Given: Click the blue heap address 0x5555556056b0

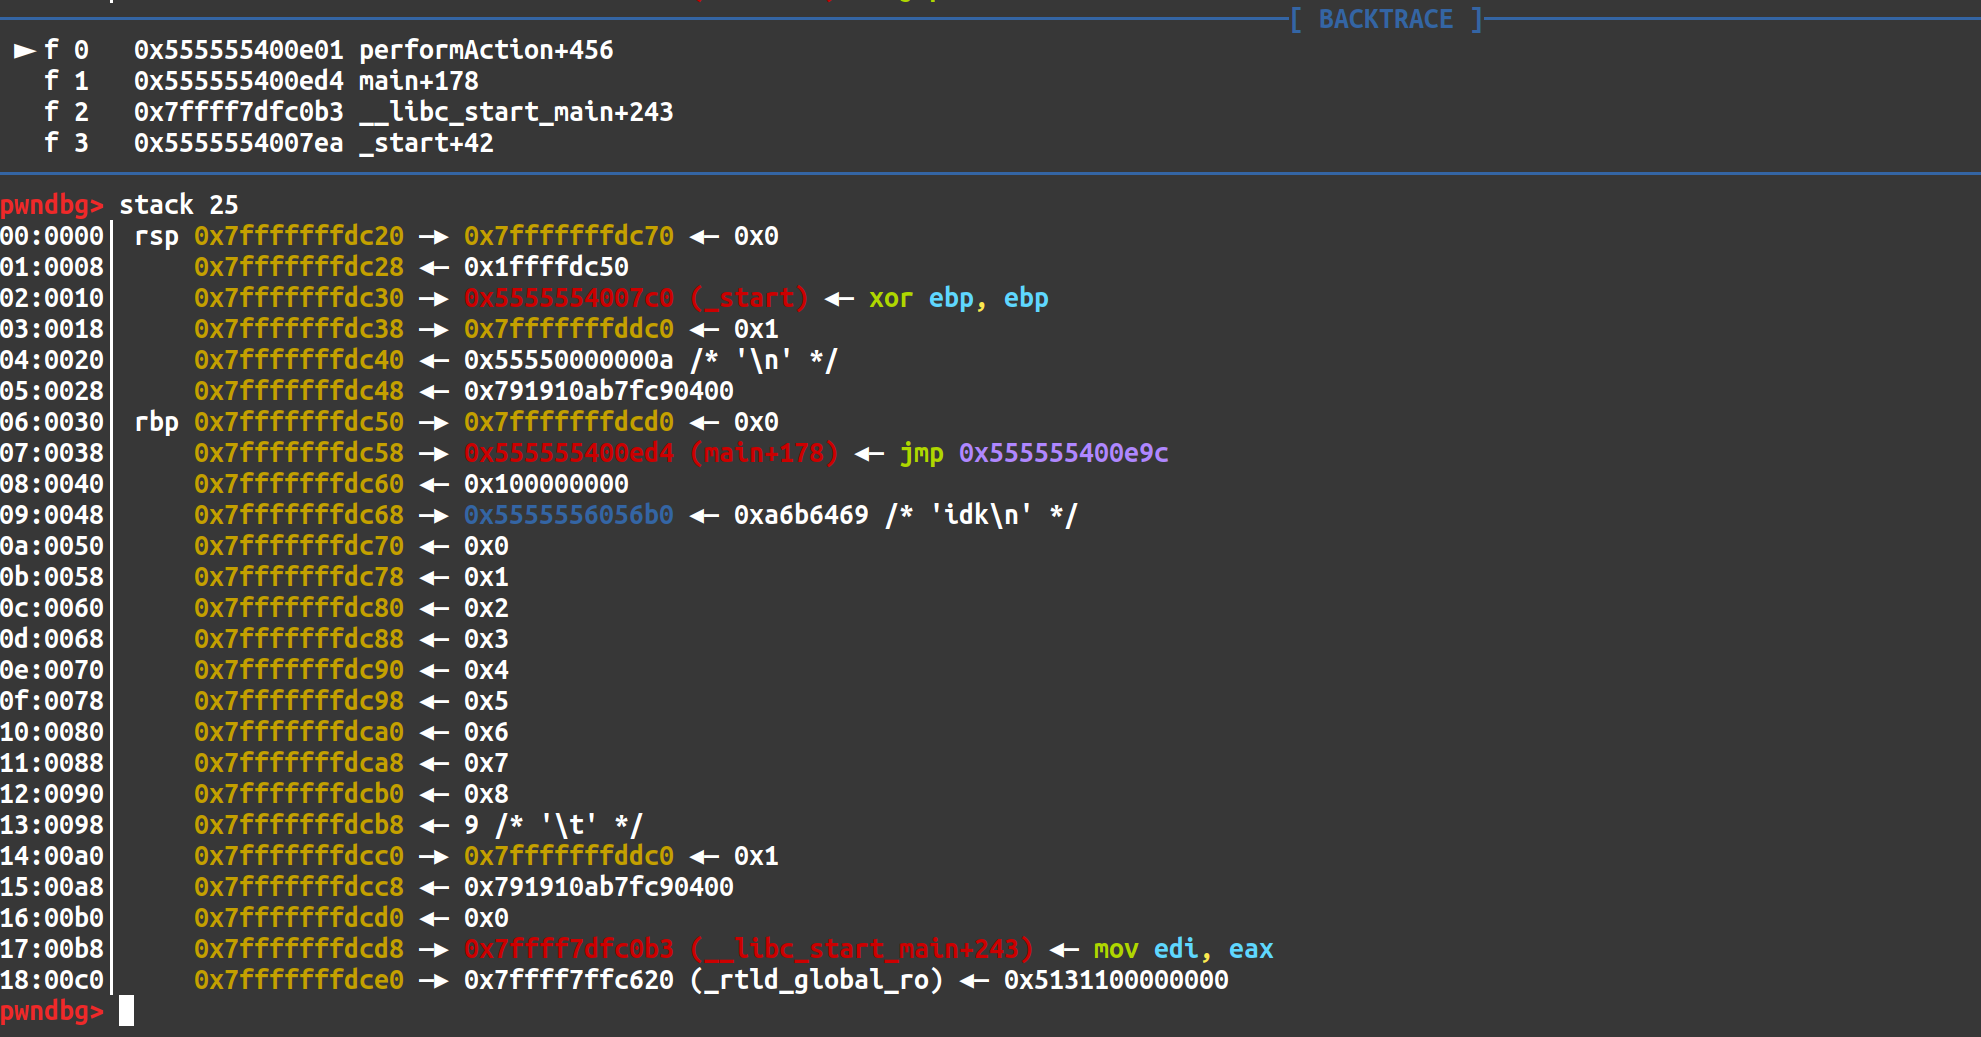Looking at the screenshot, I should (568, 515).
